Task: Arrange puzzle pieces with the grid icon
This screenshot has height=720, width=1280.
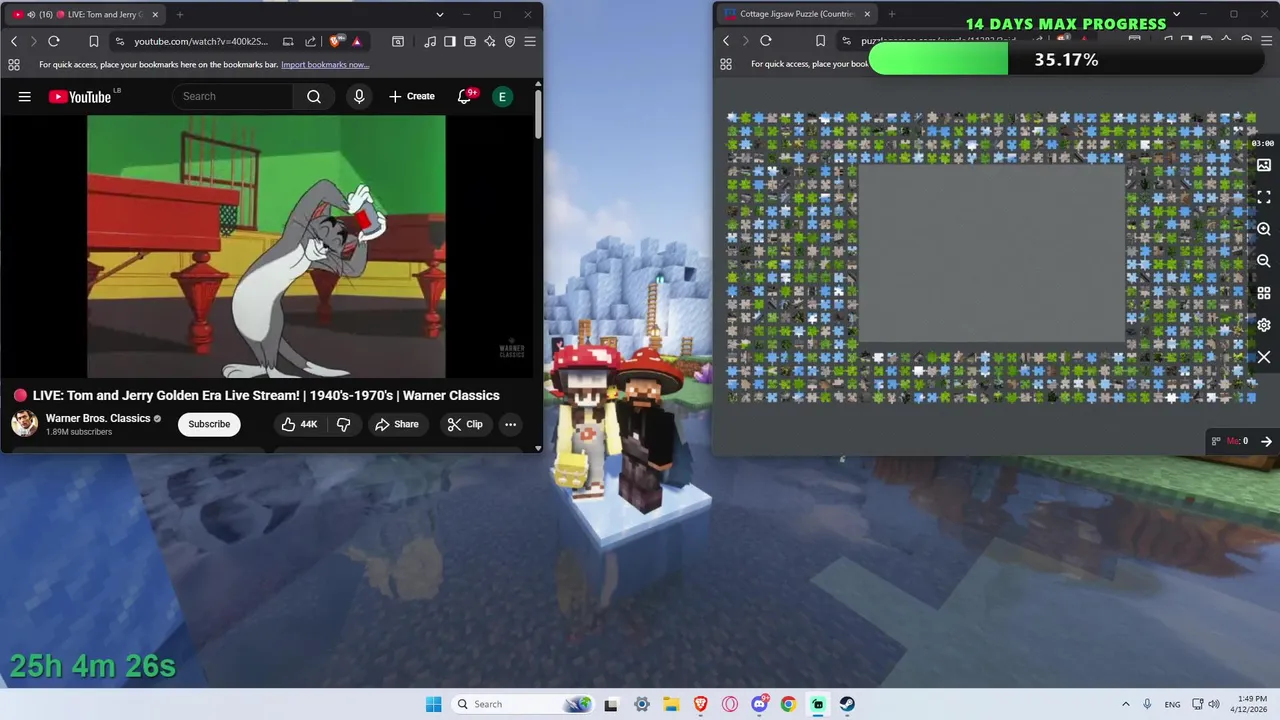Action: point(1264,293)
